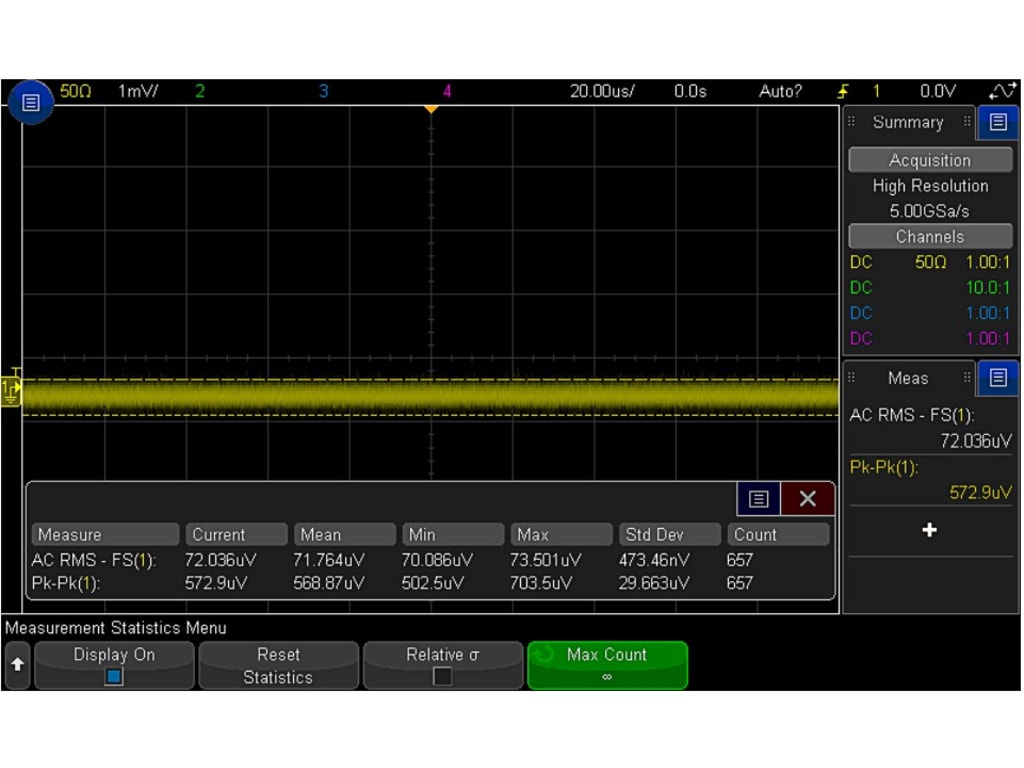This screenshot has width=1024, height=768.
Task: Tap the 71.764uV mean value
Action: (328, 560)
